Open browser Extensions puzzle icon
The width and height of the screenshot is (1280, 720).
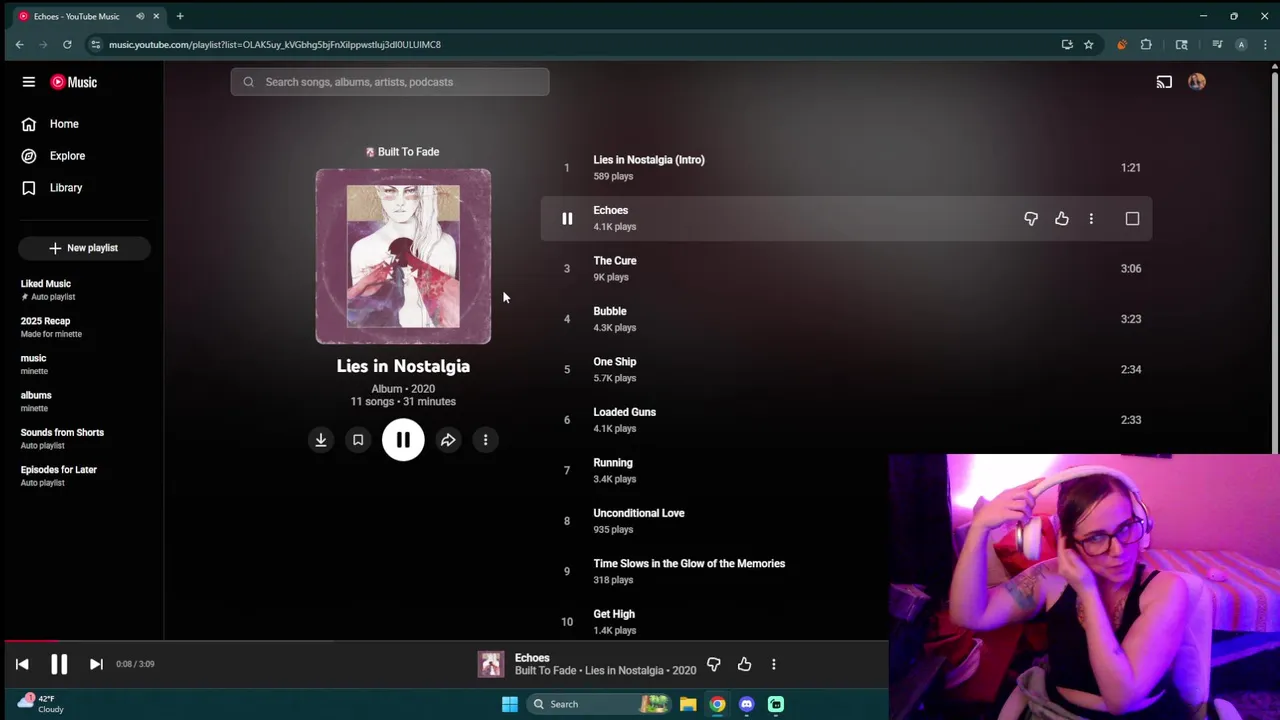coord(1146,44)
